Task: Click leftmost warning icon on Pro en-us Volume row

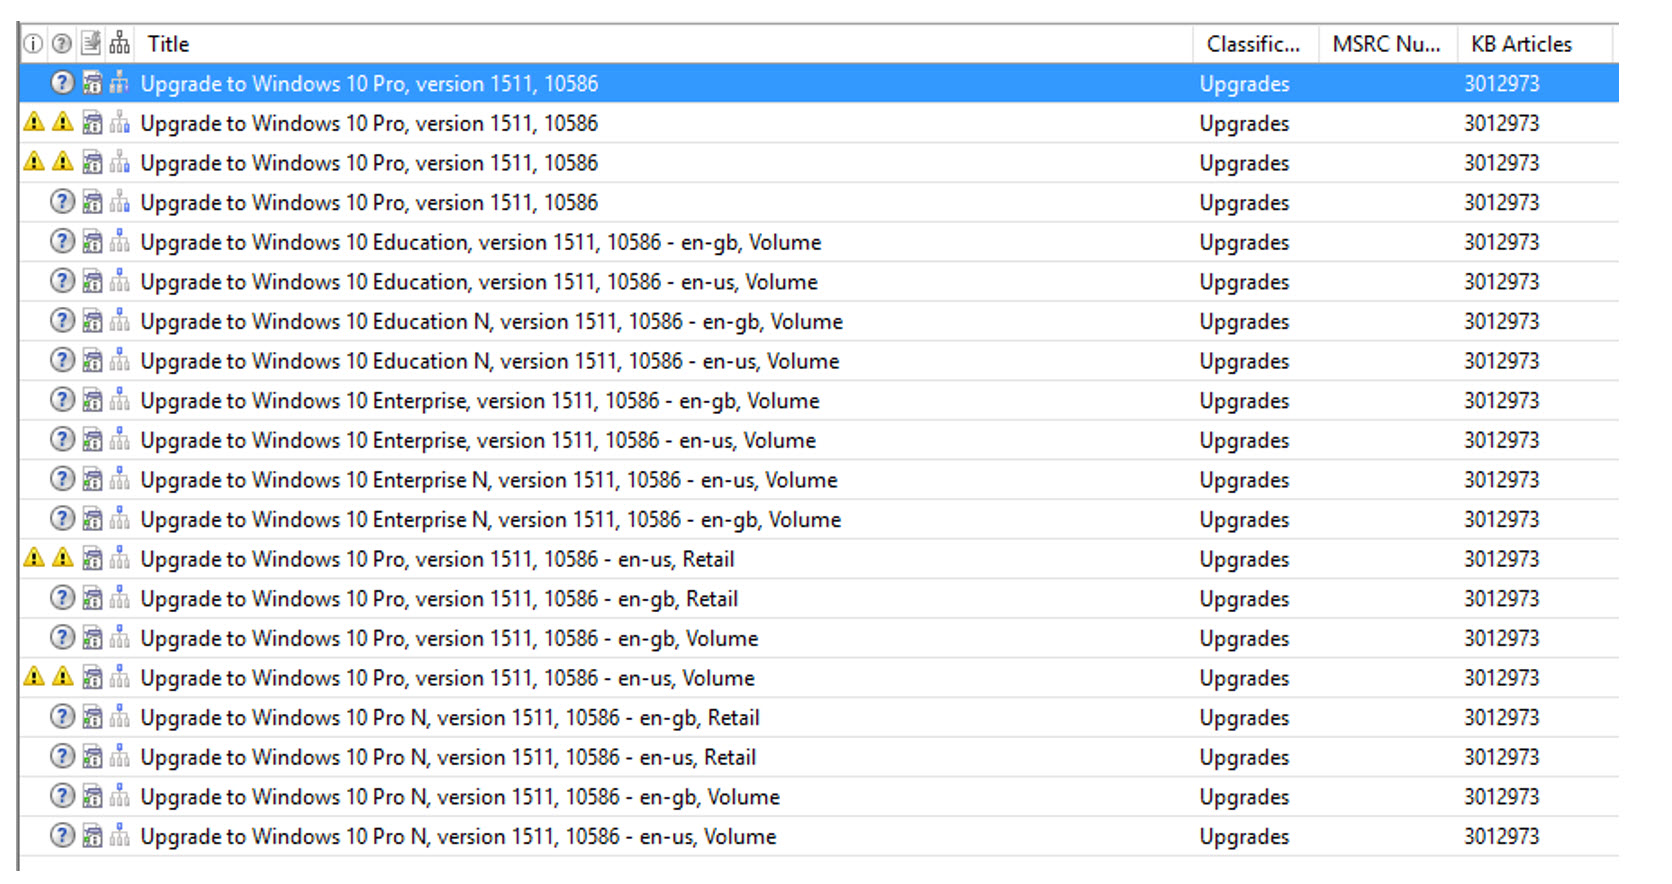Action: (34, 677)
